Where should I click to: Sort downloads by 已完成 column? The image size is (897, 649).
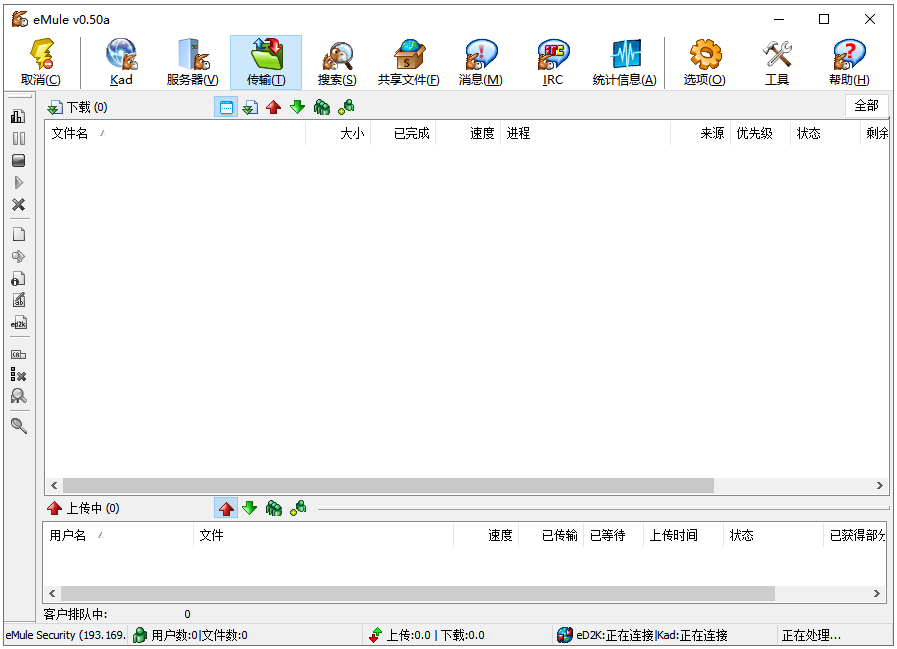click(403, 133)
